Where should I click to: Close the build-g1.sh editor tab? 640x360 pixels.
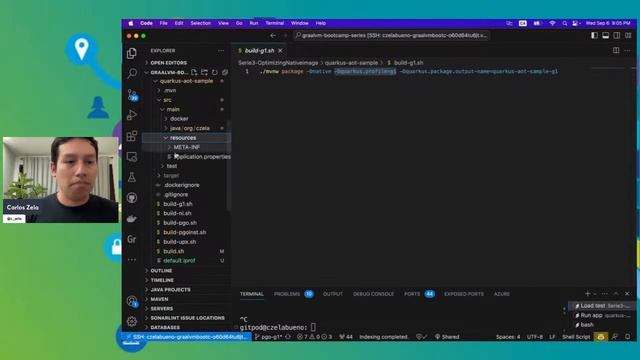(x=280, y=51)
